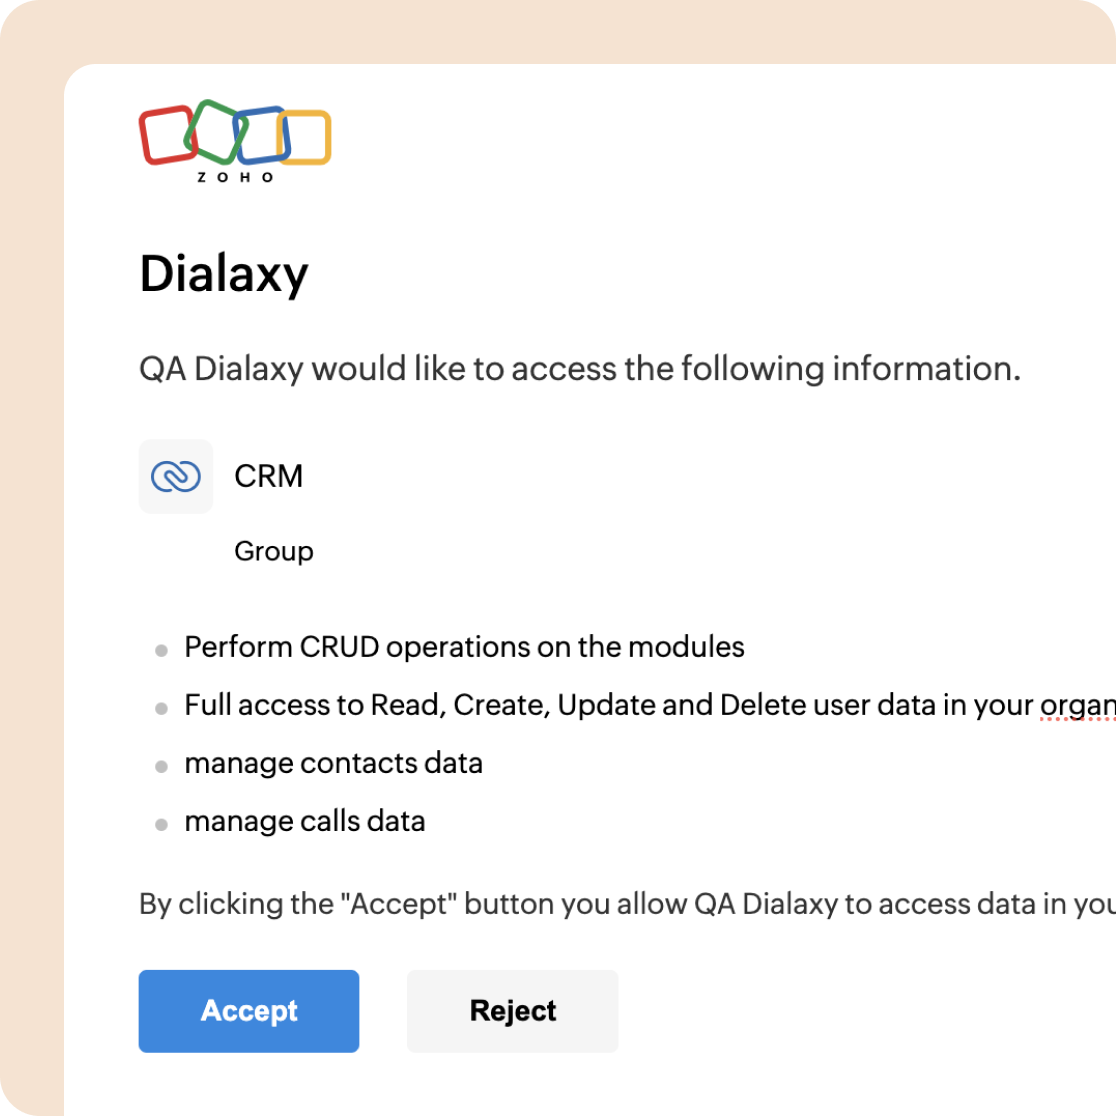
Task: Click the Dialaxy heading
Action: pyautogui.click(x=224, y=273)
